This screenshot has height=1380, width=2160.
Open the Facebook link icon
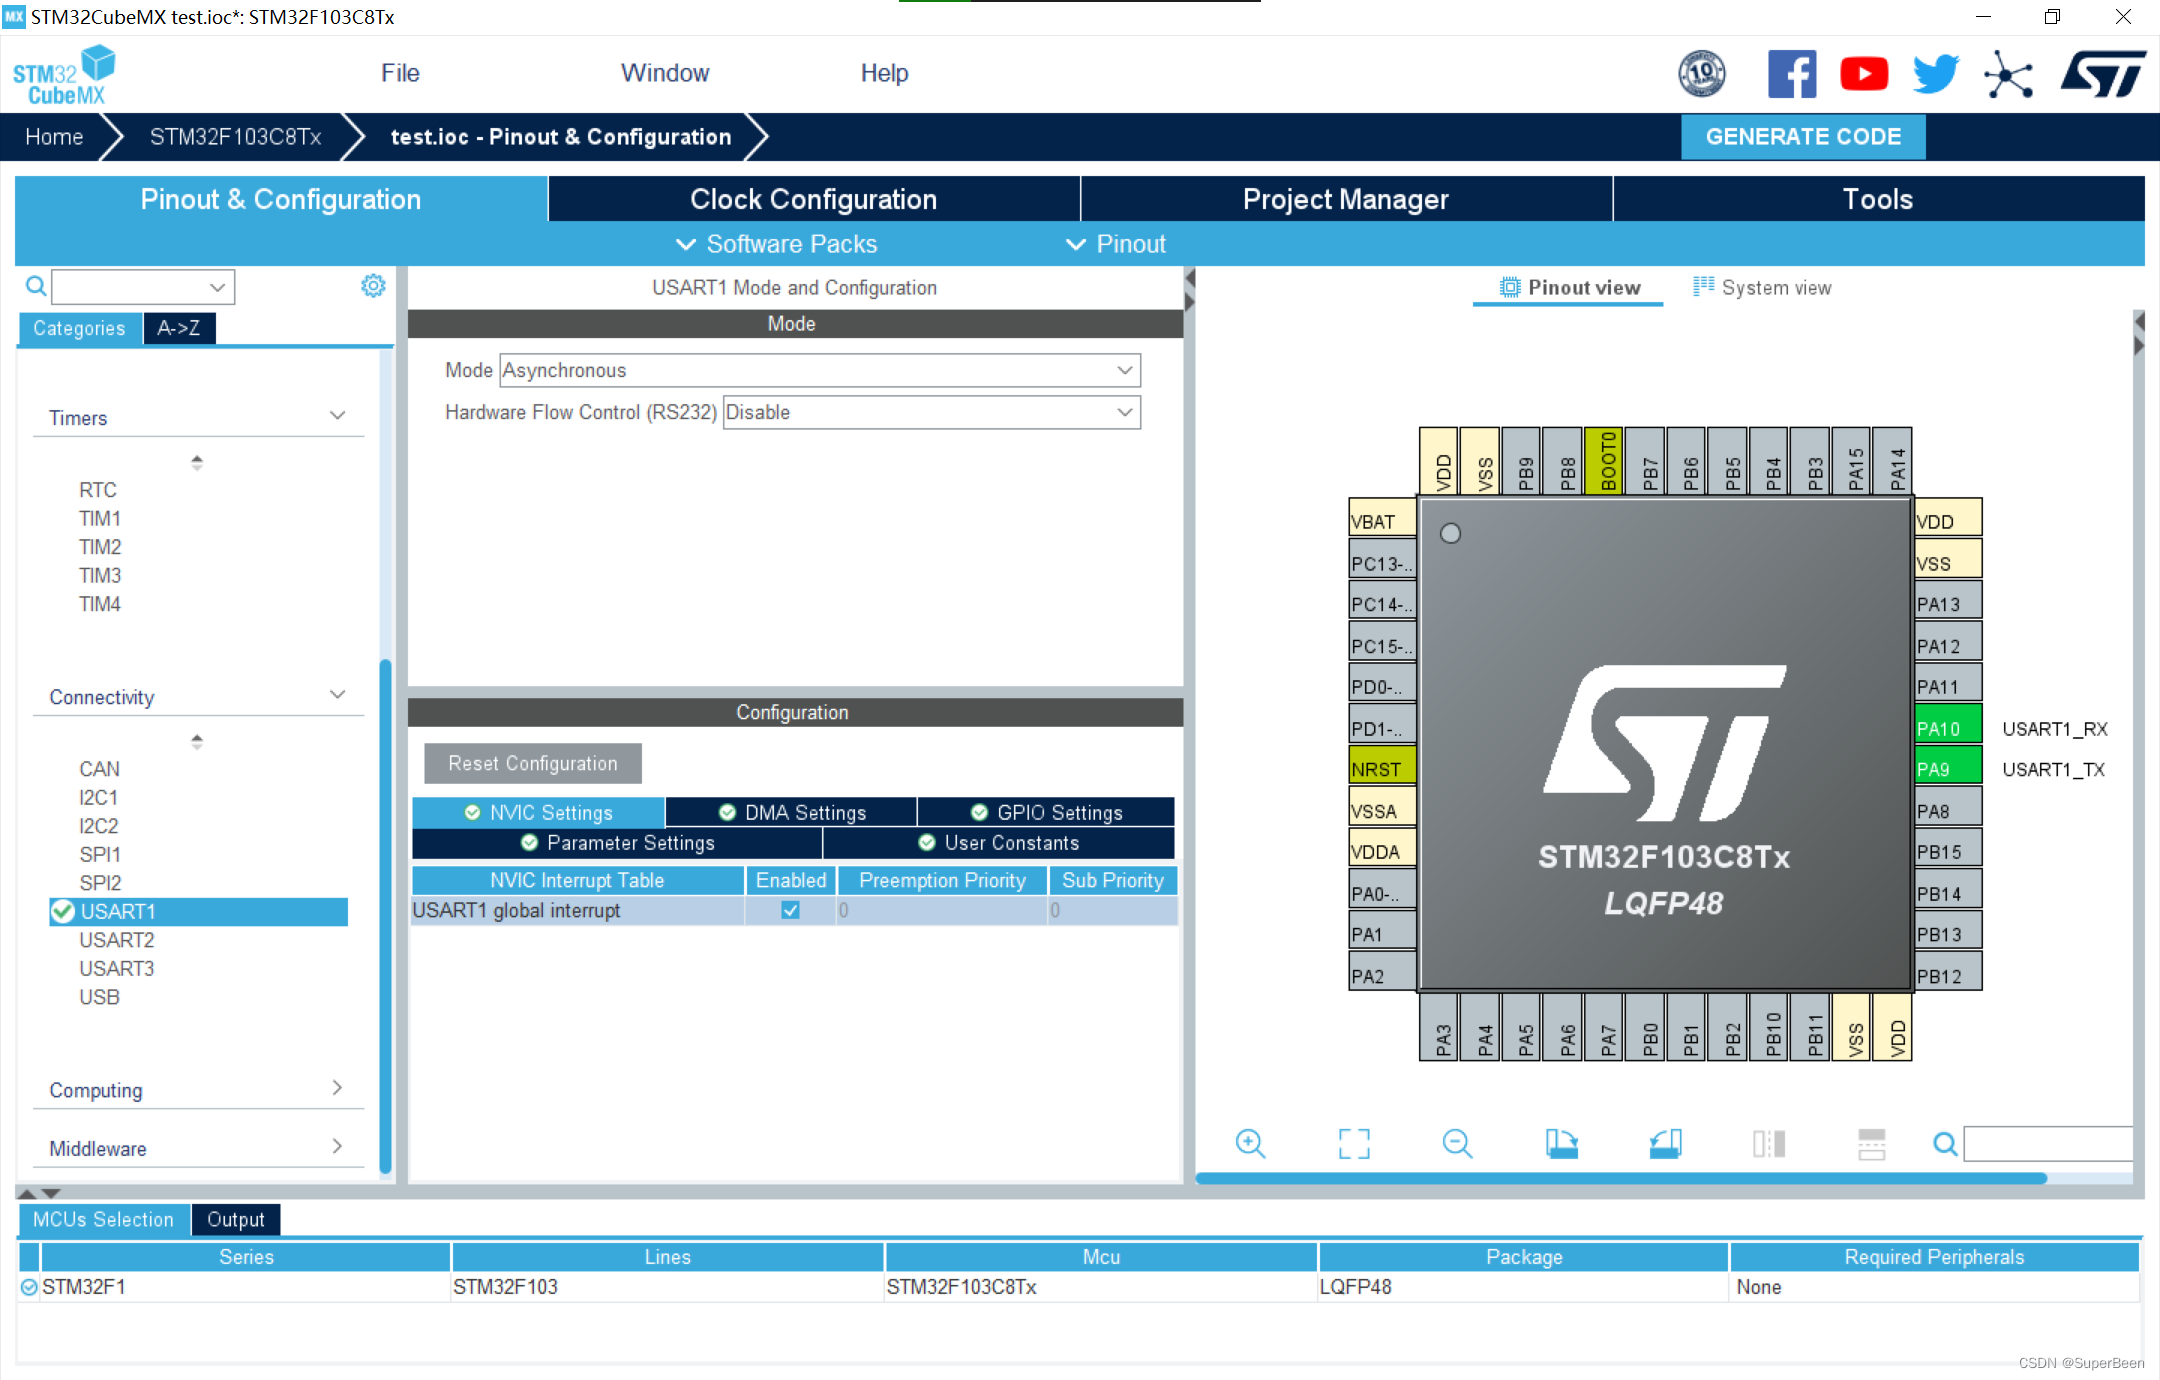pos(1791,74)
